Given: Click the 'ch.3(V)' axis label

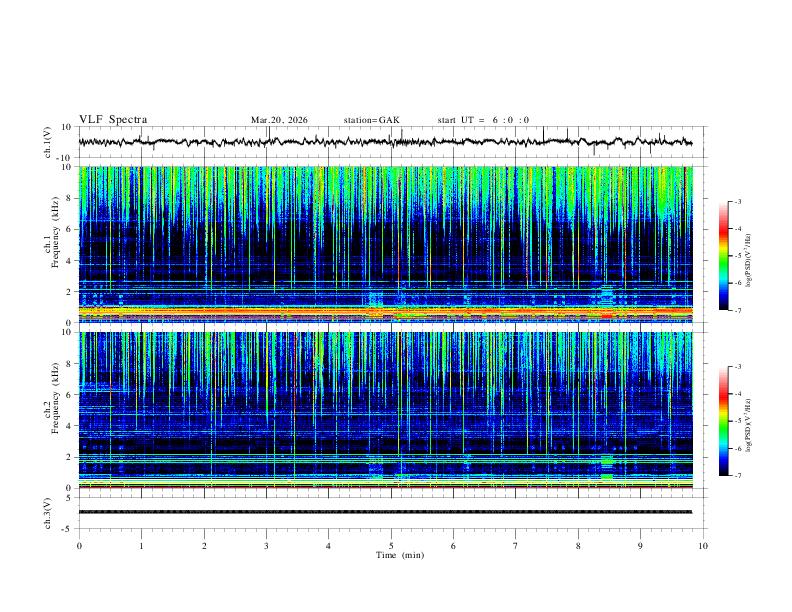Looking at the screenshot, I should [x=48, y=514].
